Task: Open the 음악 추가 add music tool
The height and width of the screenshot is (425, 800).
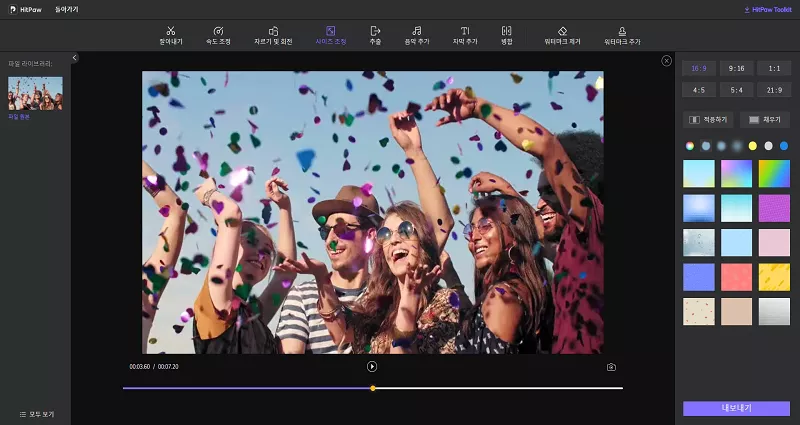Action: [x=416, y=35]
